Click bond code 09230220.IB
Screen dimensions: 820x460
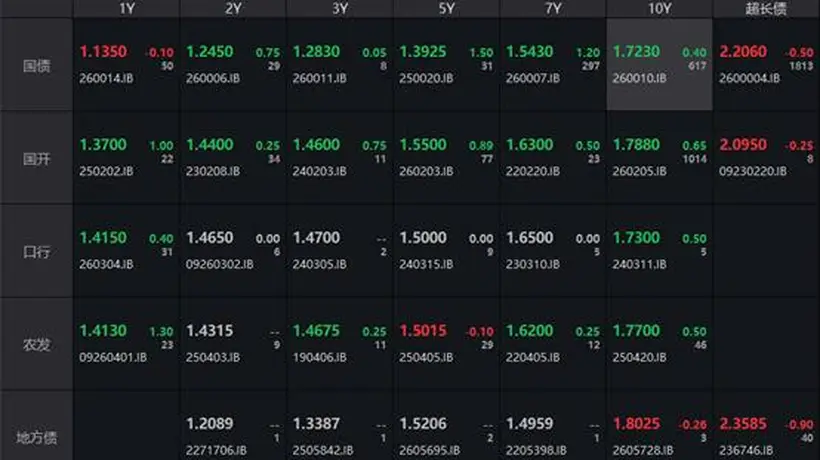tap(753, 171)
